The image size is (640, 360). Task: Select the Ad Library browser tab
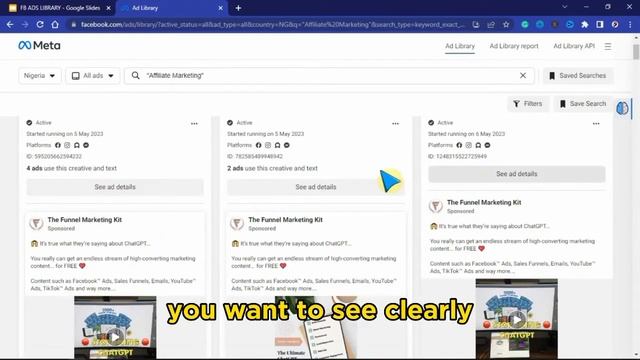(172, 8)
